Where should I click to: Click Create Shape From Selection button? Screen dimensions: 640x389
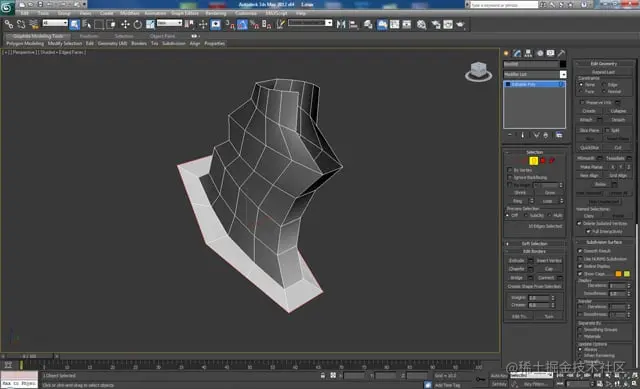point(534,287)
